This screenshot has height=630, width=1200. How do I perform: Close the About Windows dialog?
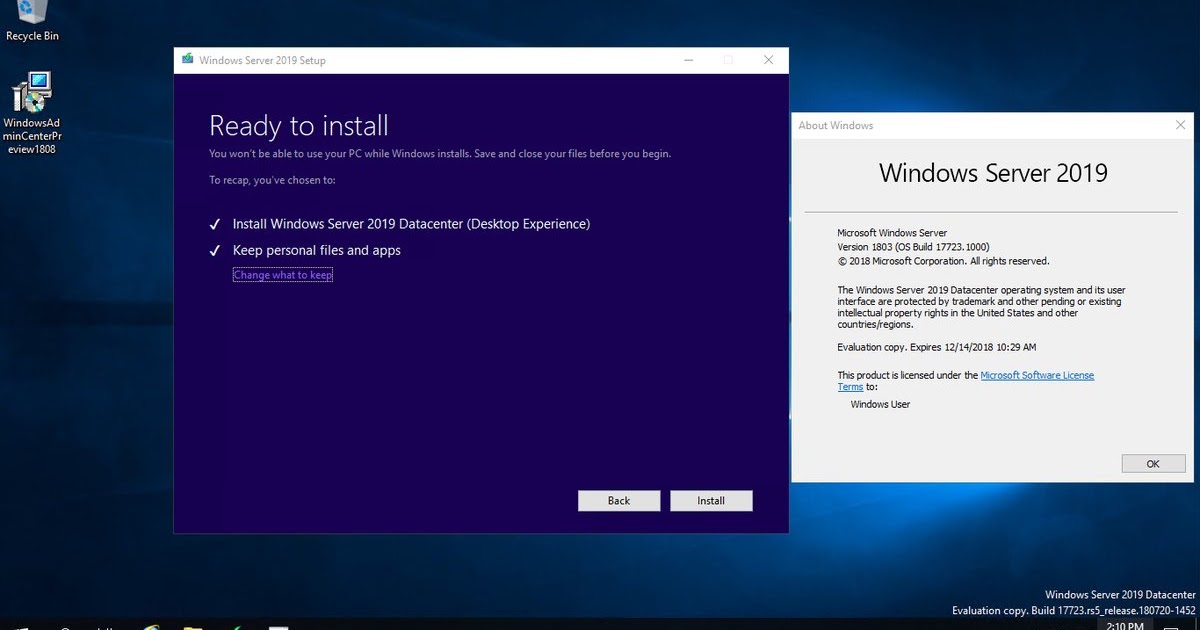coord(1180,125)
